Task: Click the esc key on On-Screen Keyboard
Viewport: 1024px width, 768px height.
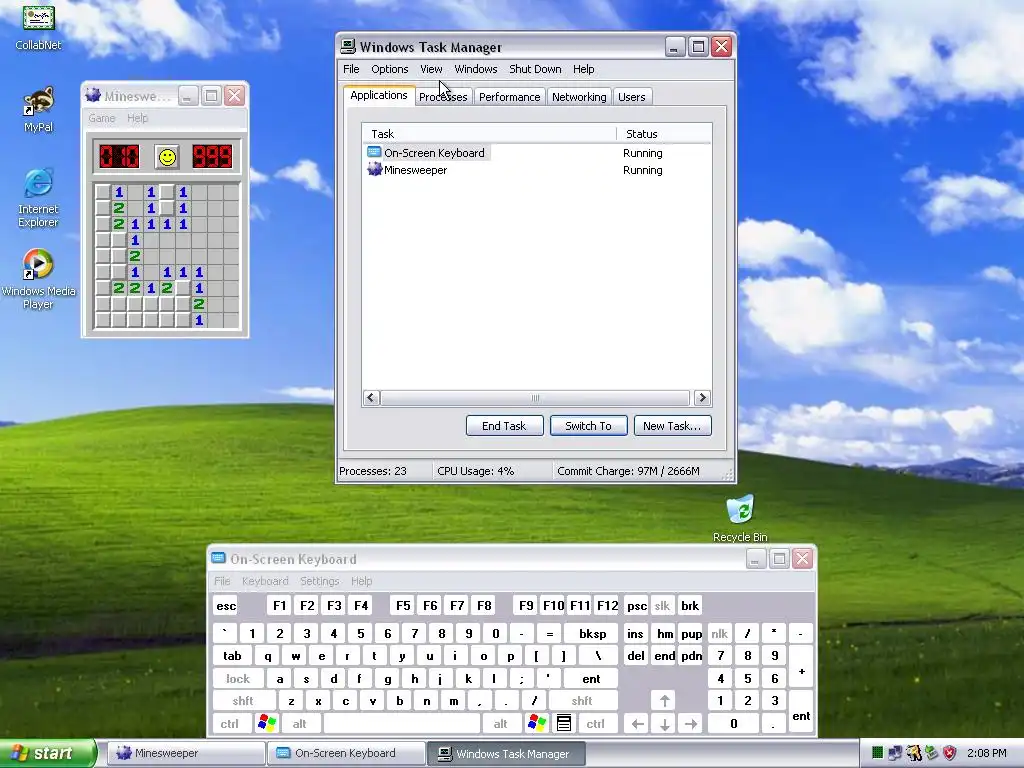Action: point(226,606)
